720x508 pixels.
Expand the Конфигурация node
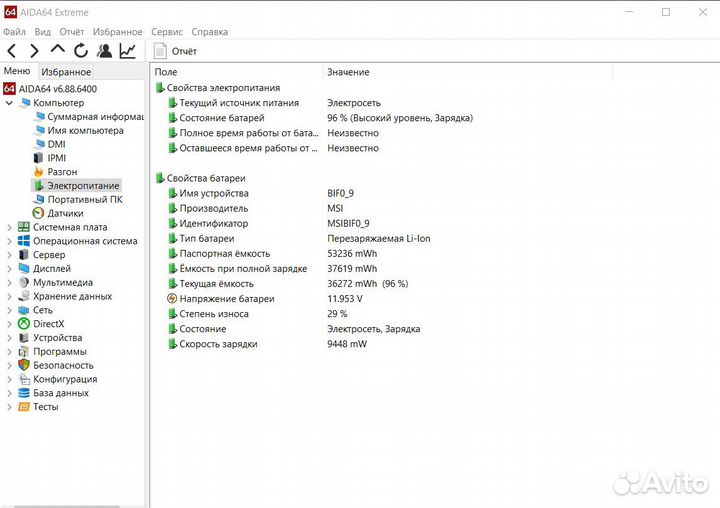(9, 379)
